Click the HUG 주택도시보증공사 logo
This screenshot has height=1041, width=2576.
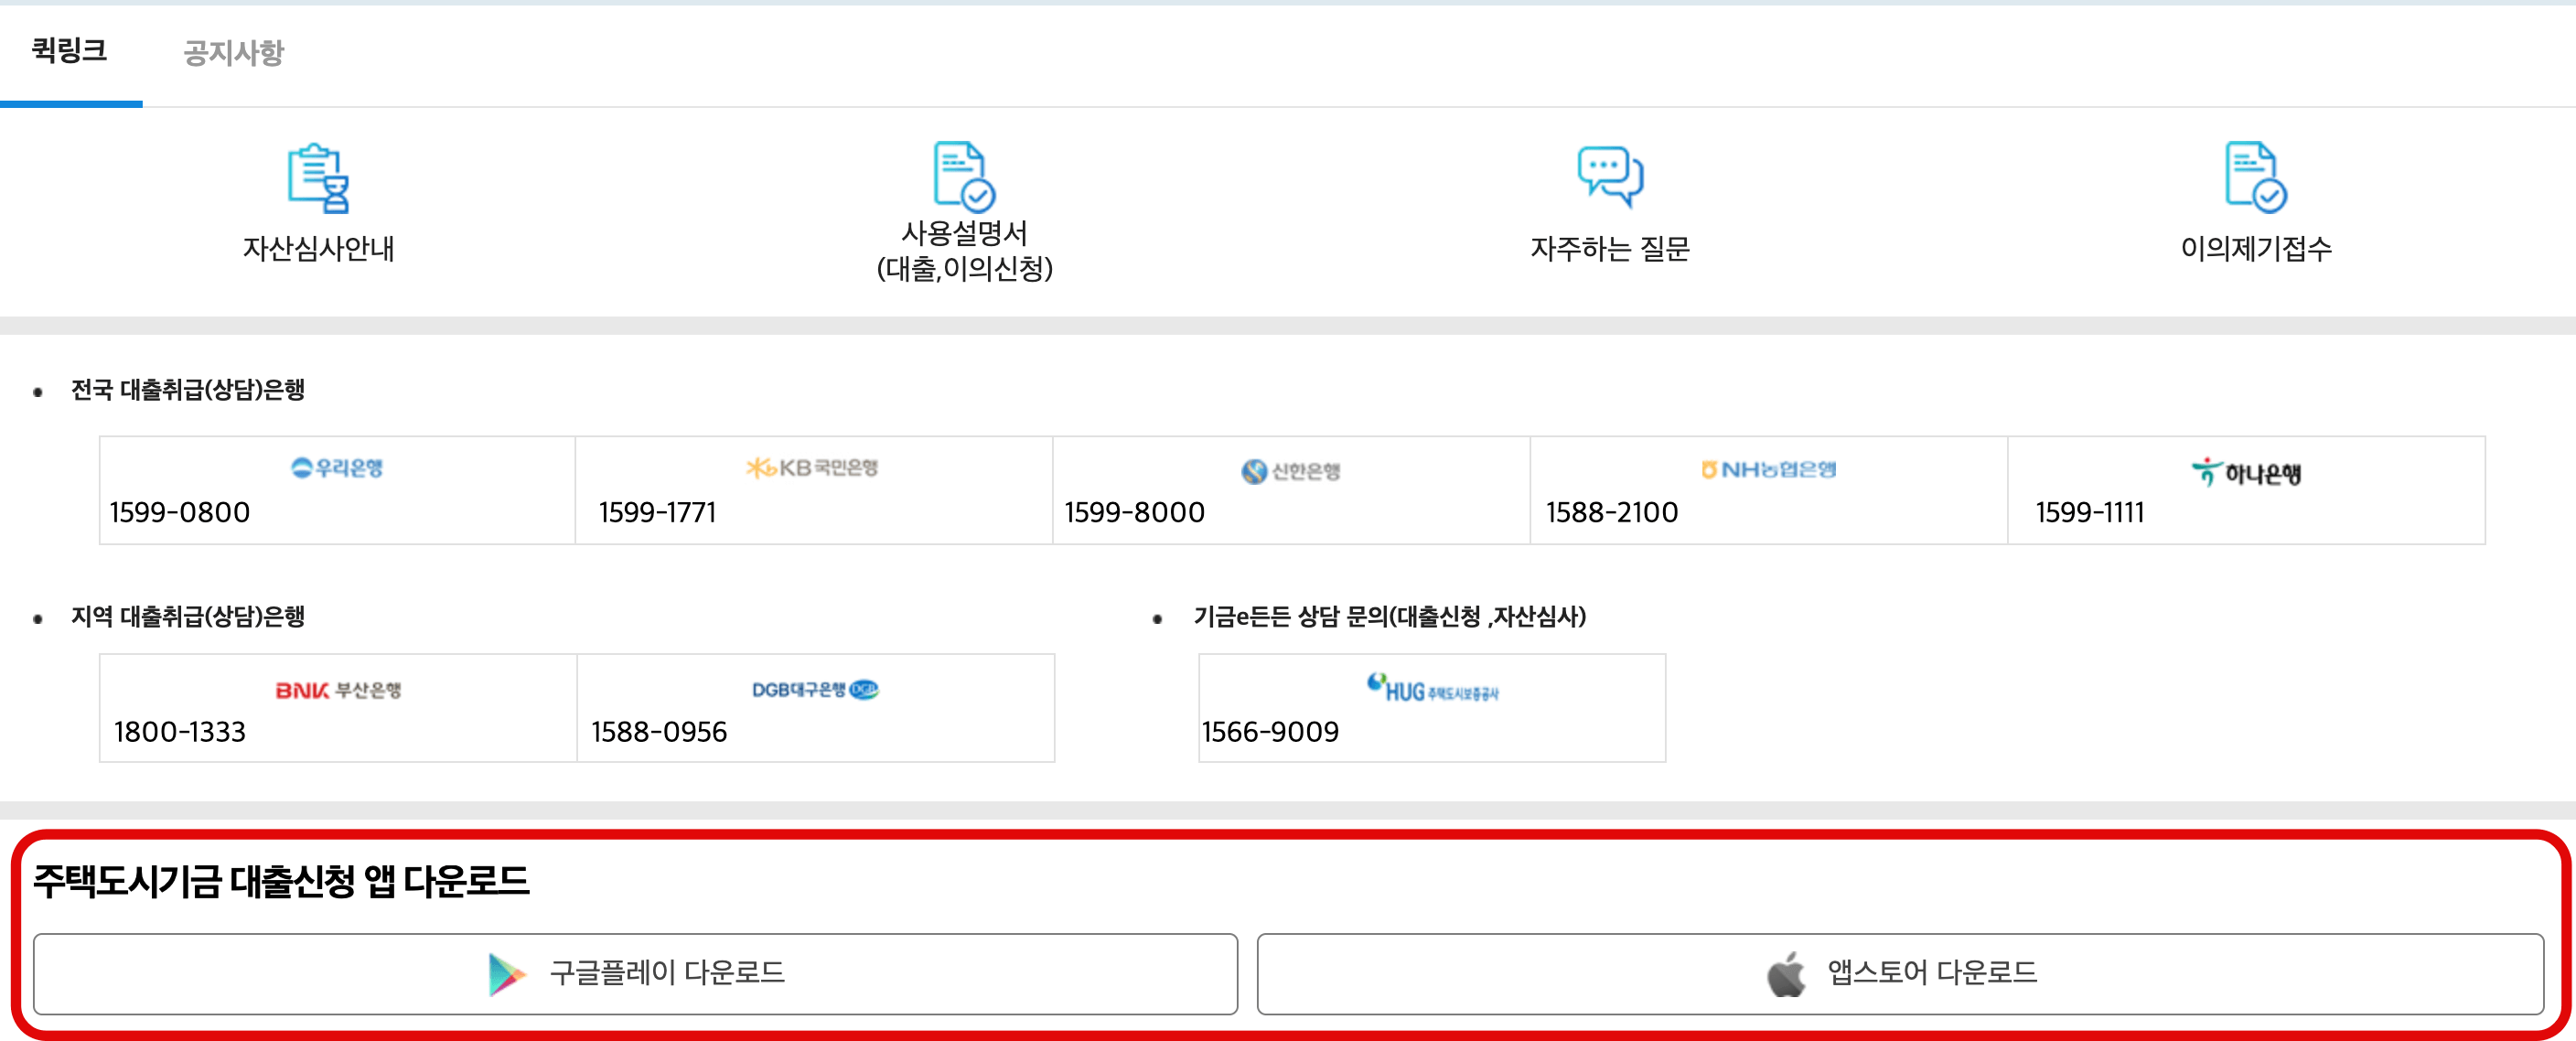[1432, 688]
